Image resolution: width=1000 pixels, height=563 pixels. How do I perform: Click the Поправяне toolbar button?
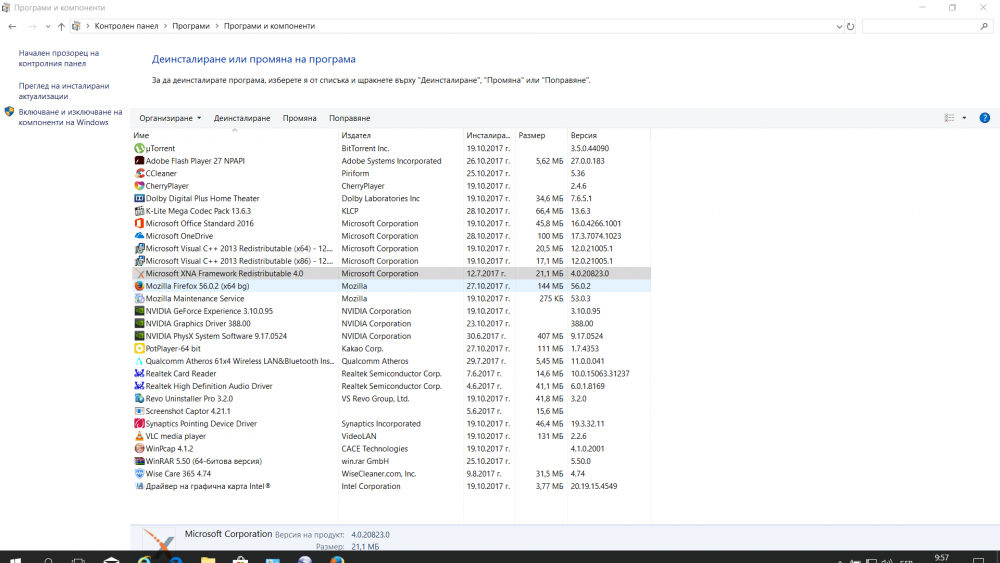(349, 118)
